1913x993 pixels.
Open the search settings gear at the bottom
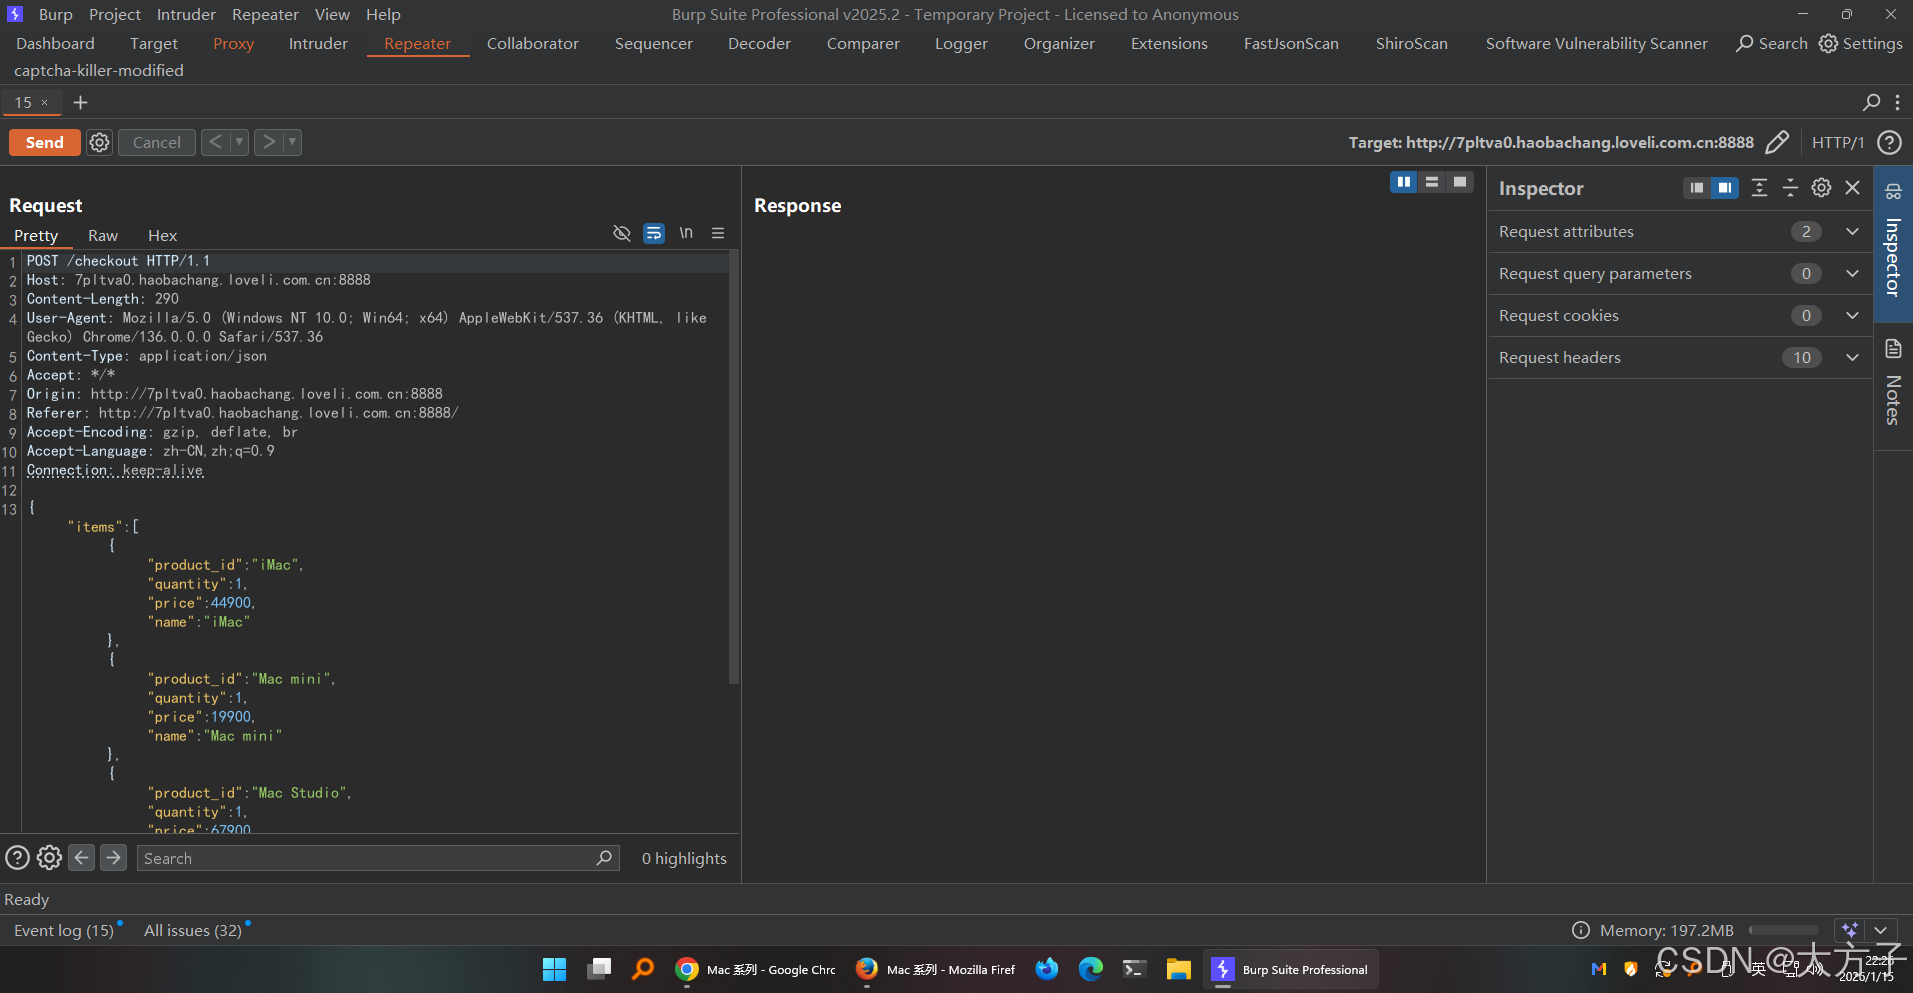pyautogui.click(x=49, y=858)
